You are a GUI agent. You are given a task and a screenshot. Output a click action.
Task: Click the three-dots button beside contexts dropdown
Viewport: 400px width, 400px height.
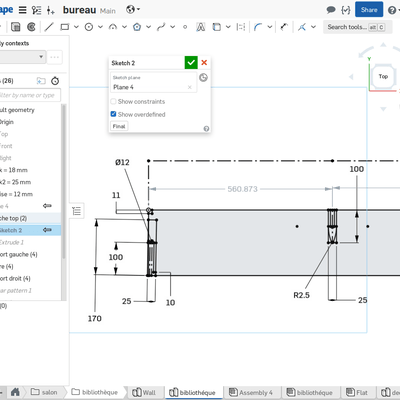click(x=55, y=57)
